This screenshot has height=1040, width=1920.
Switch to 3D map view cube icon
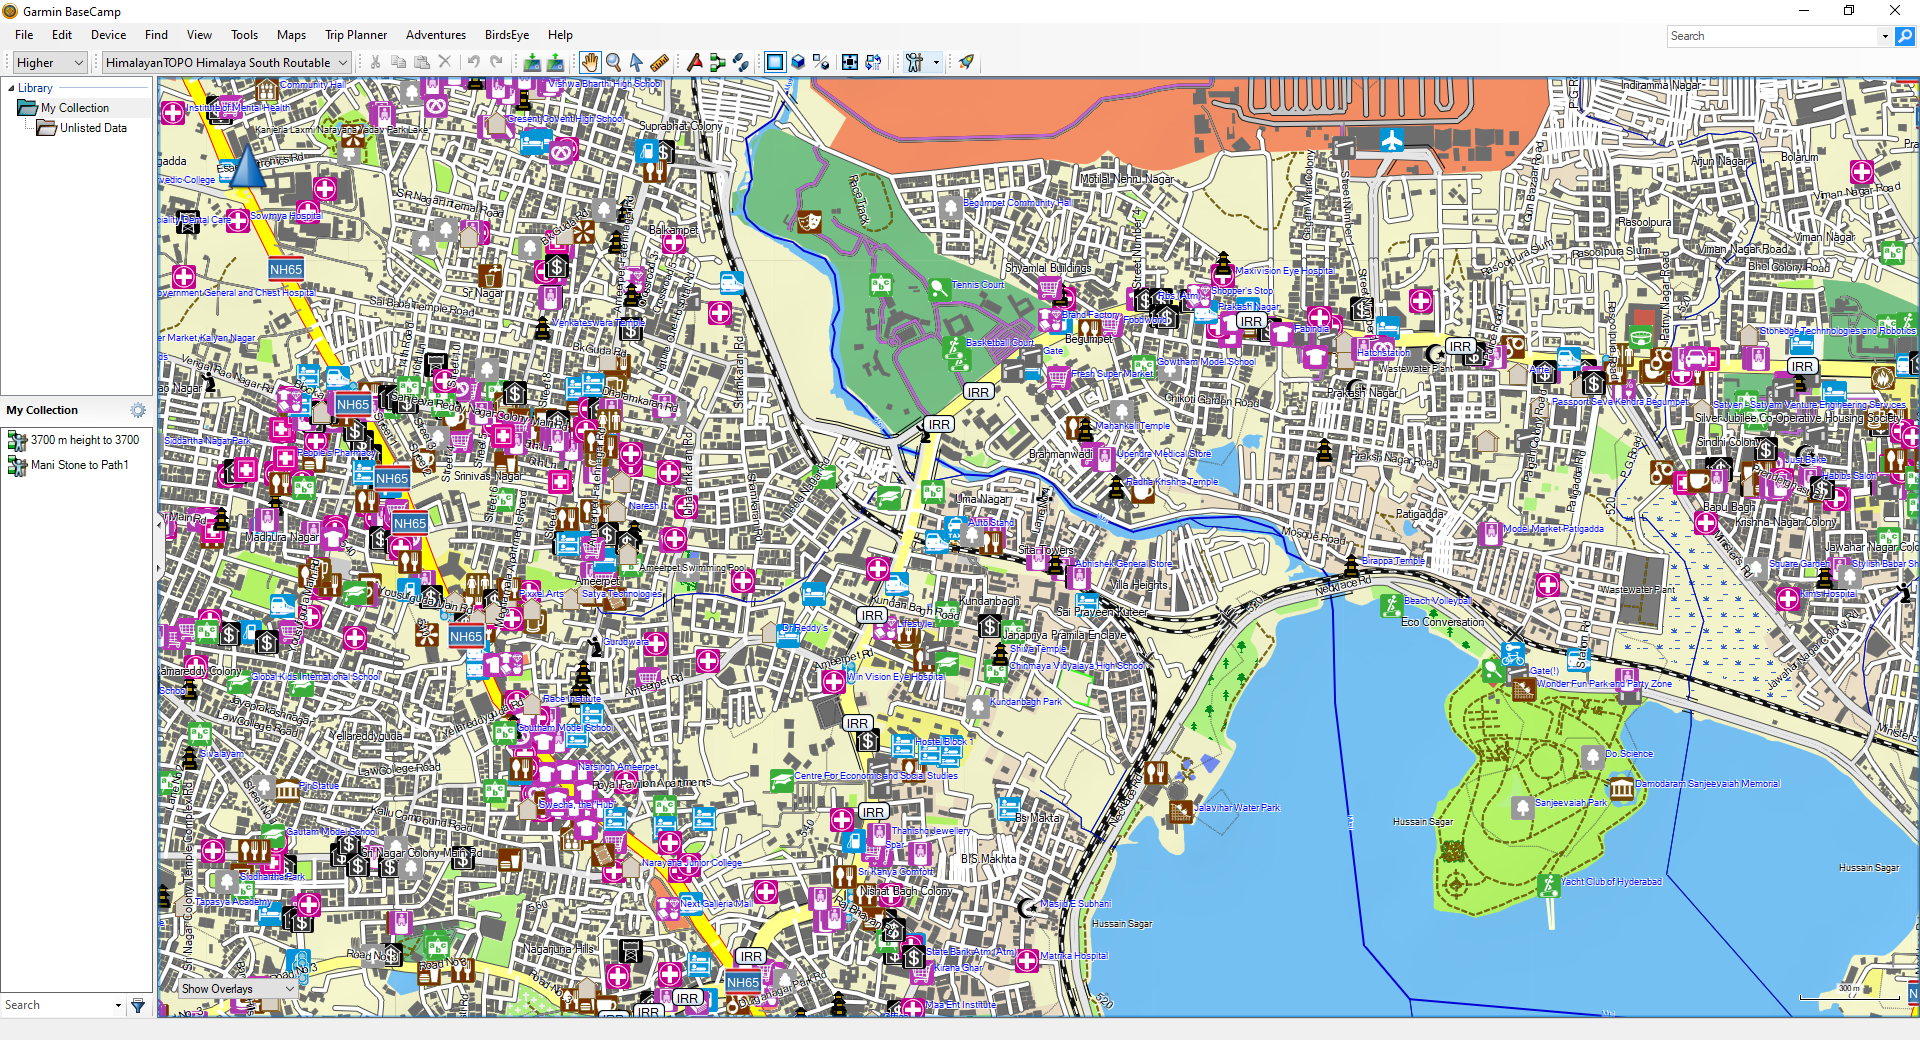[798, 62]
